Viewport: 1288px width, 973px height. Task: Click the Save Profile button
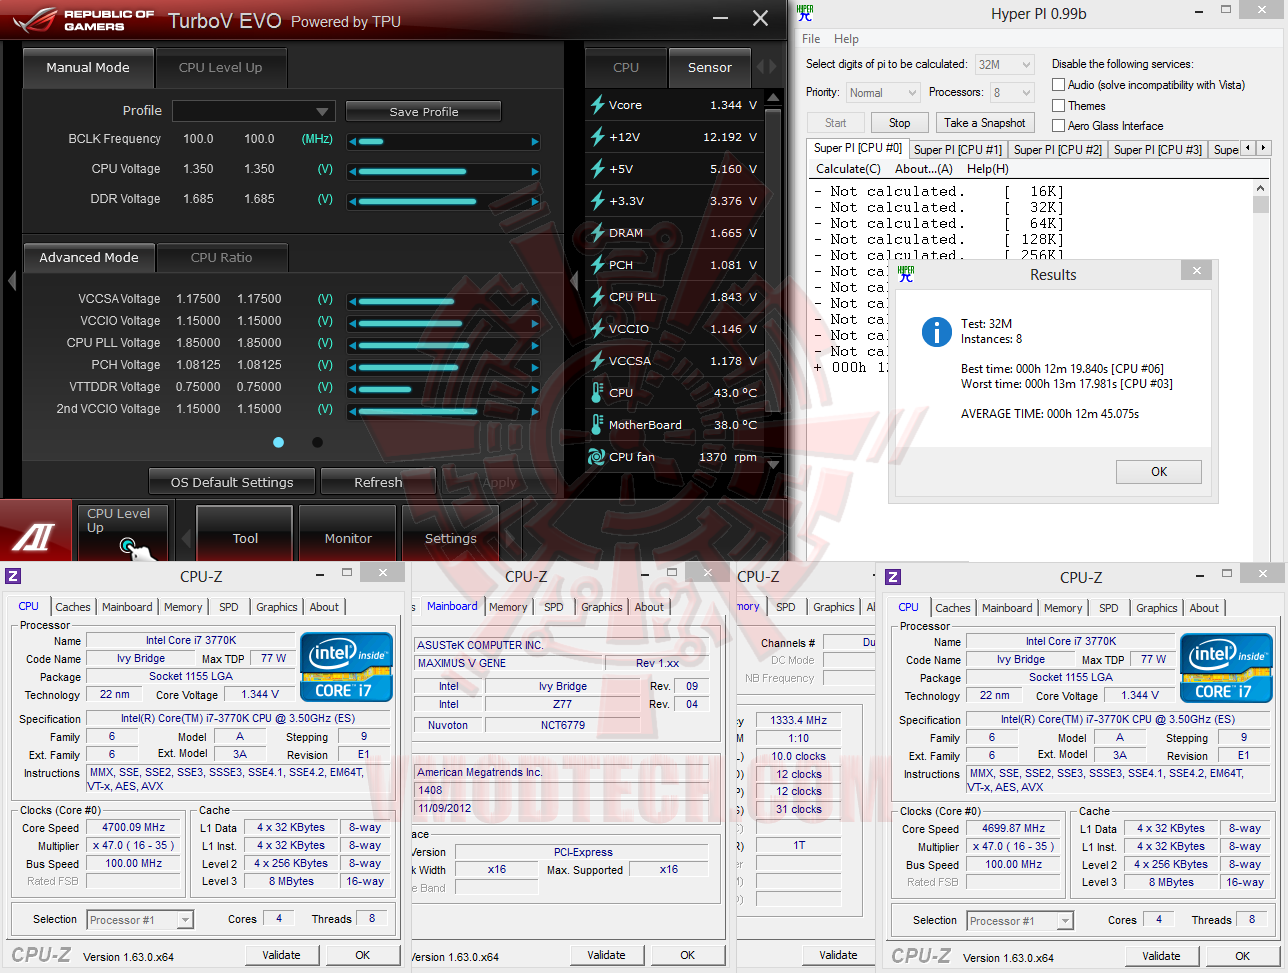[x=424, y=111]
